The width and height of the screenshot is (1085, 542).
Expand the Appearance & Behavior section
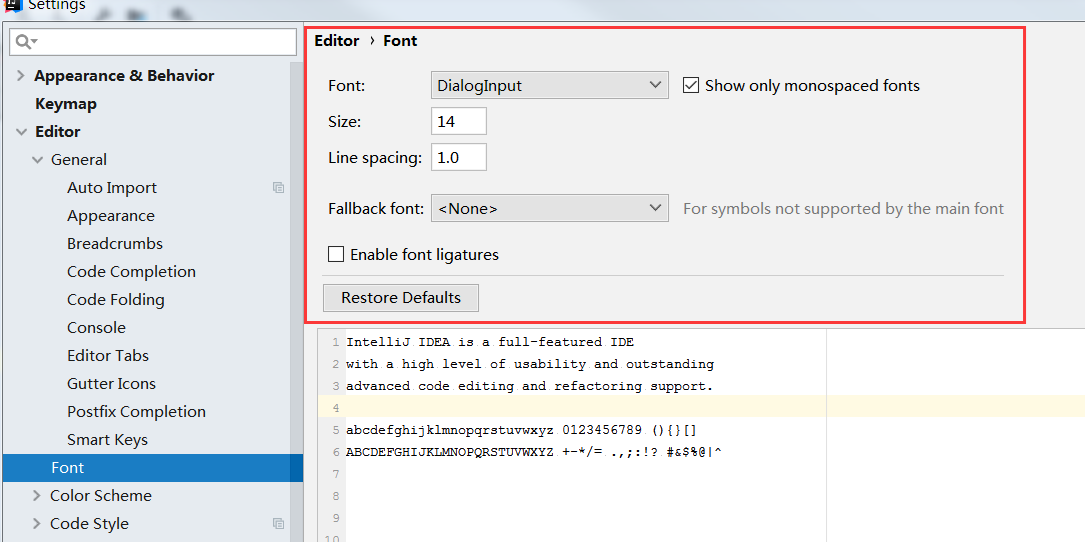21,75
